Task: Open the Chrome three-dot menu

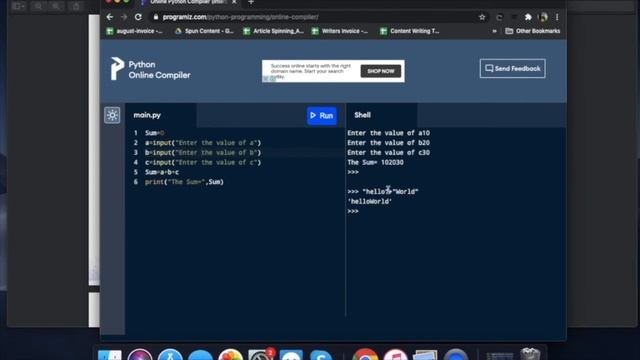Action: (x=557, y=17)
